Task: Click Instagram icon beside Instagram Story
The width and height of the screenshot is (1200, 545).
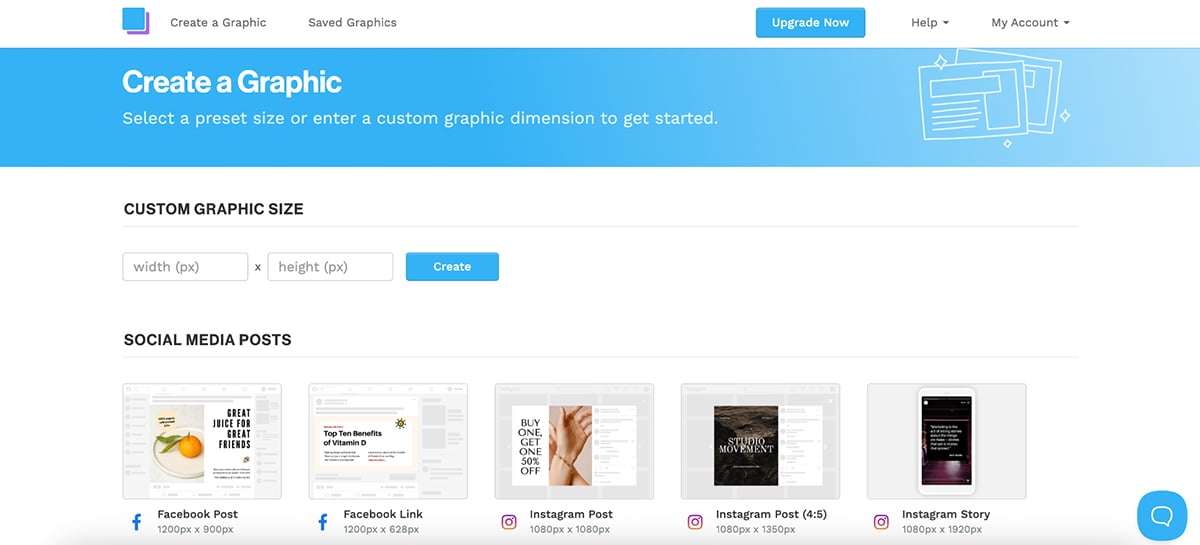Action: point(881,521)
